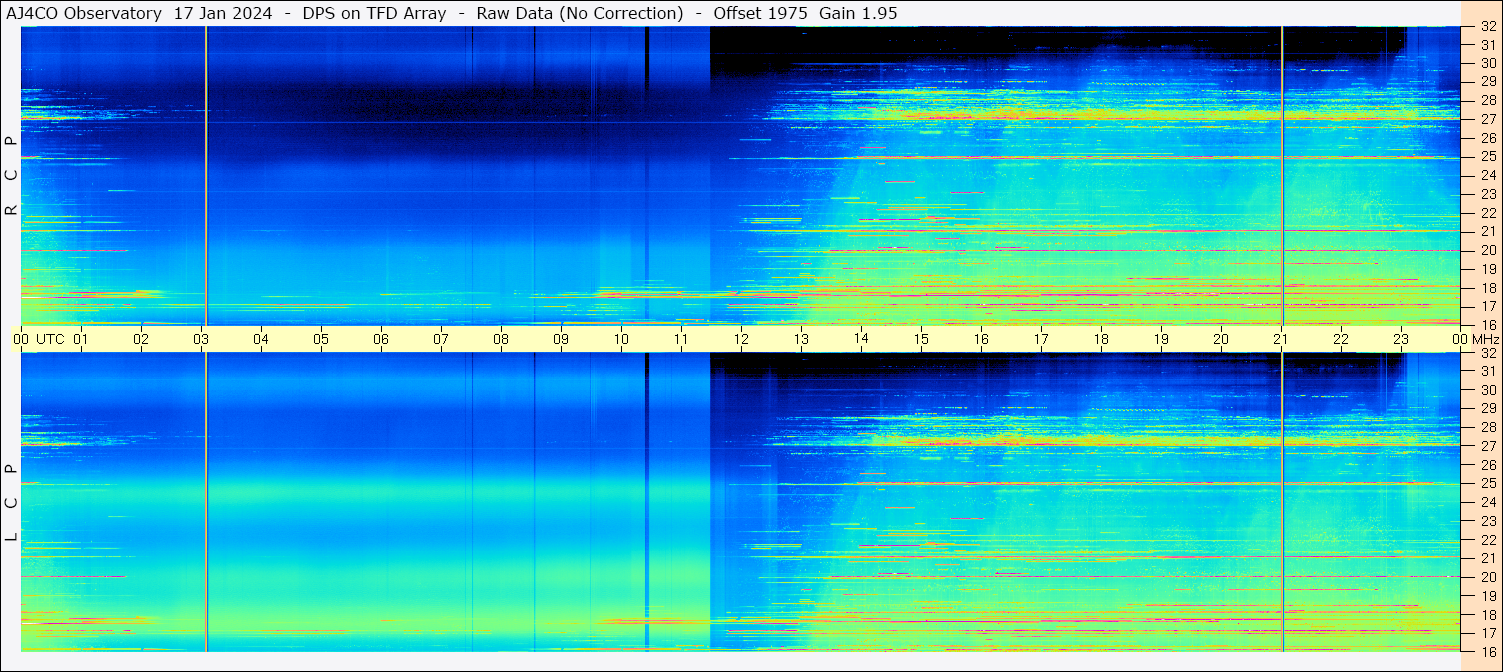Click the "Offset 1975" value
Image resolution: width=1503 pixels, height=672 pixels.
760,14
